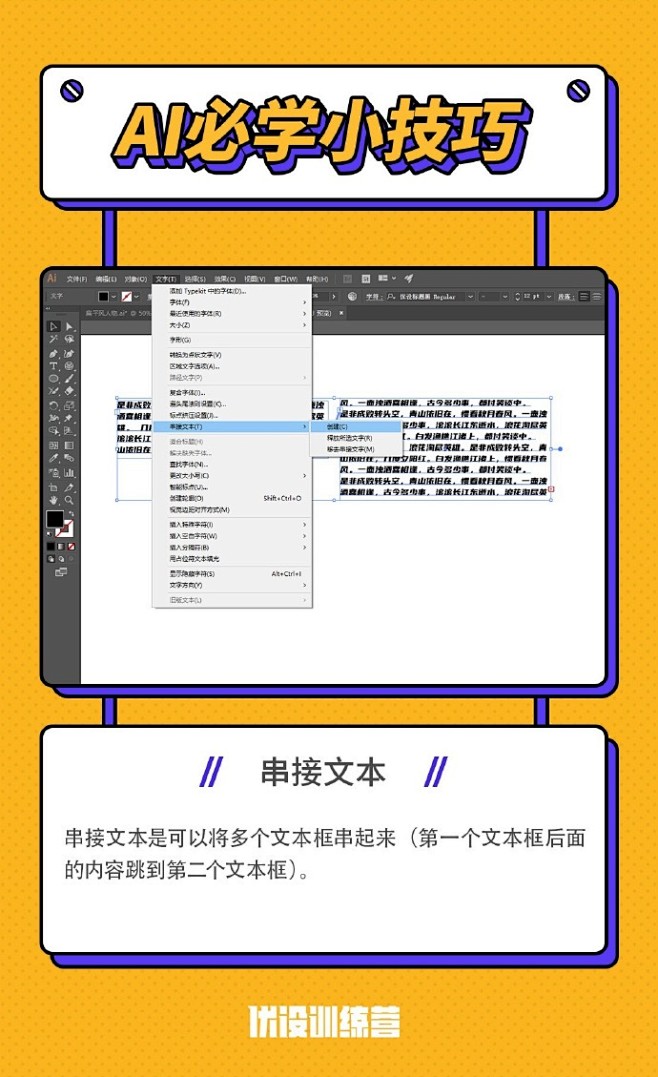Expand 大小(Z) submenu arrow
Viewport: 658px width, 1077px height.
304,325
